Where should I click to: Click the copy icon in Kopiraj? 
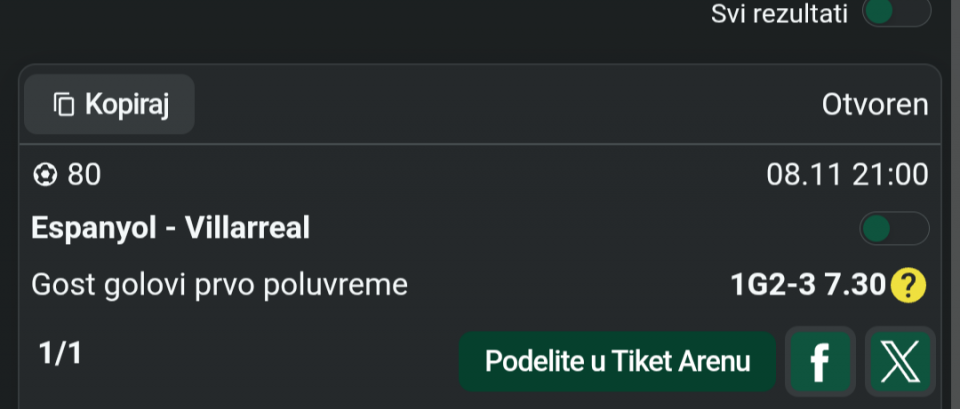point(64,104)
